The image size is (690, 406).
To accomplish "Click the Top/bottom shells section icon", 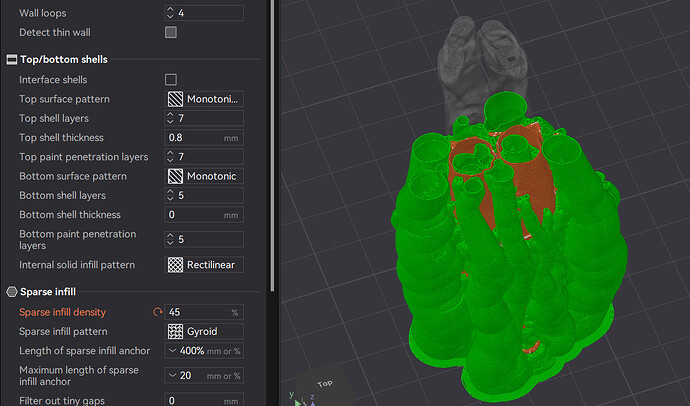I will pyautogui.click(x=12, y=59).
